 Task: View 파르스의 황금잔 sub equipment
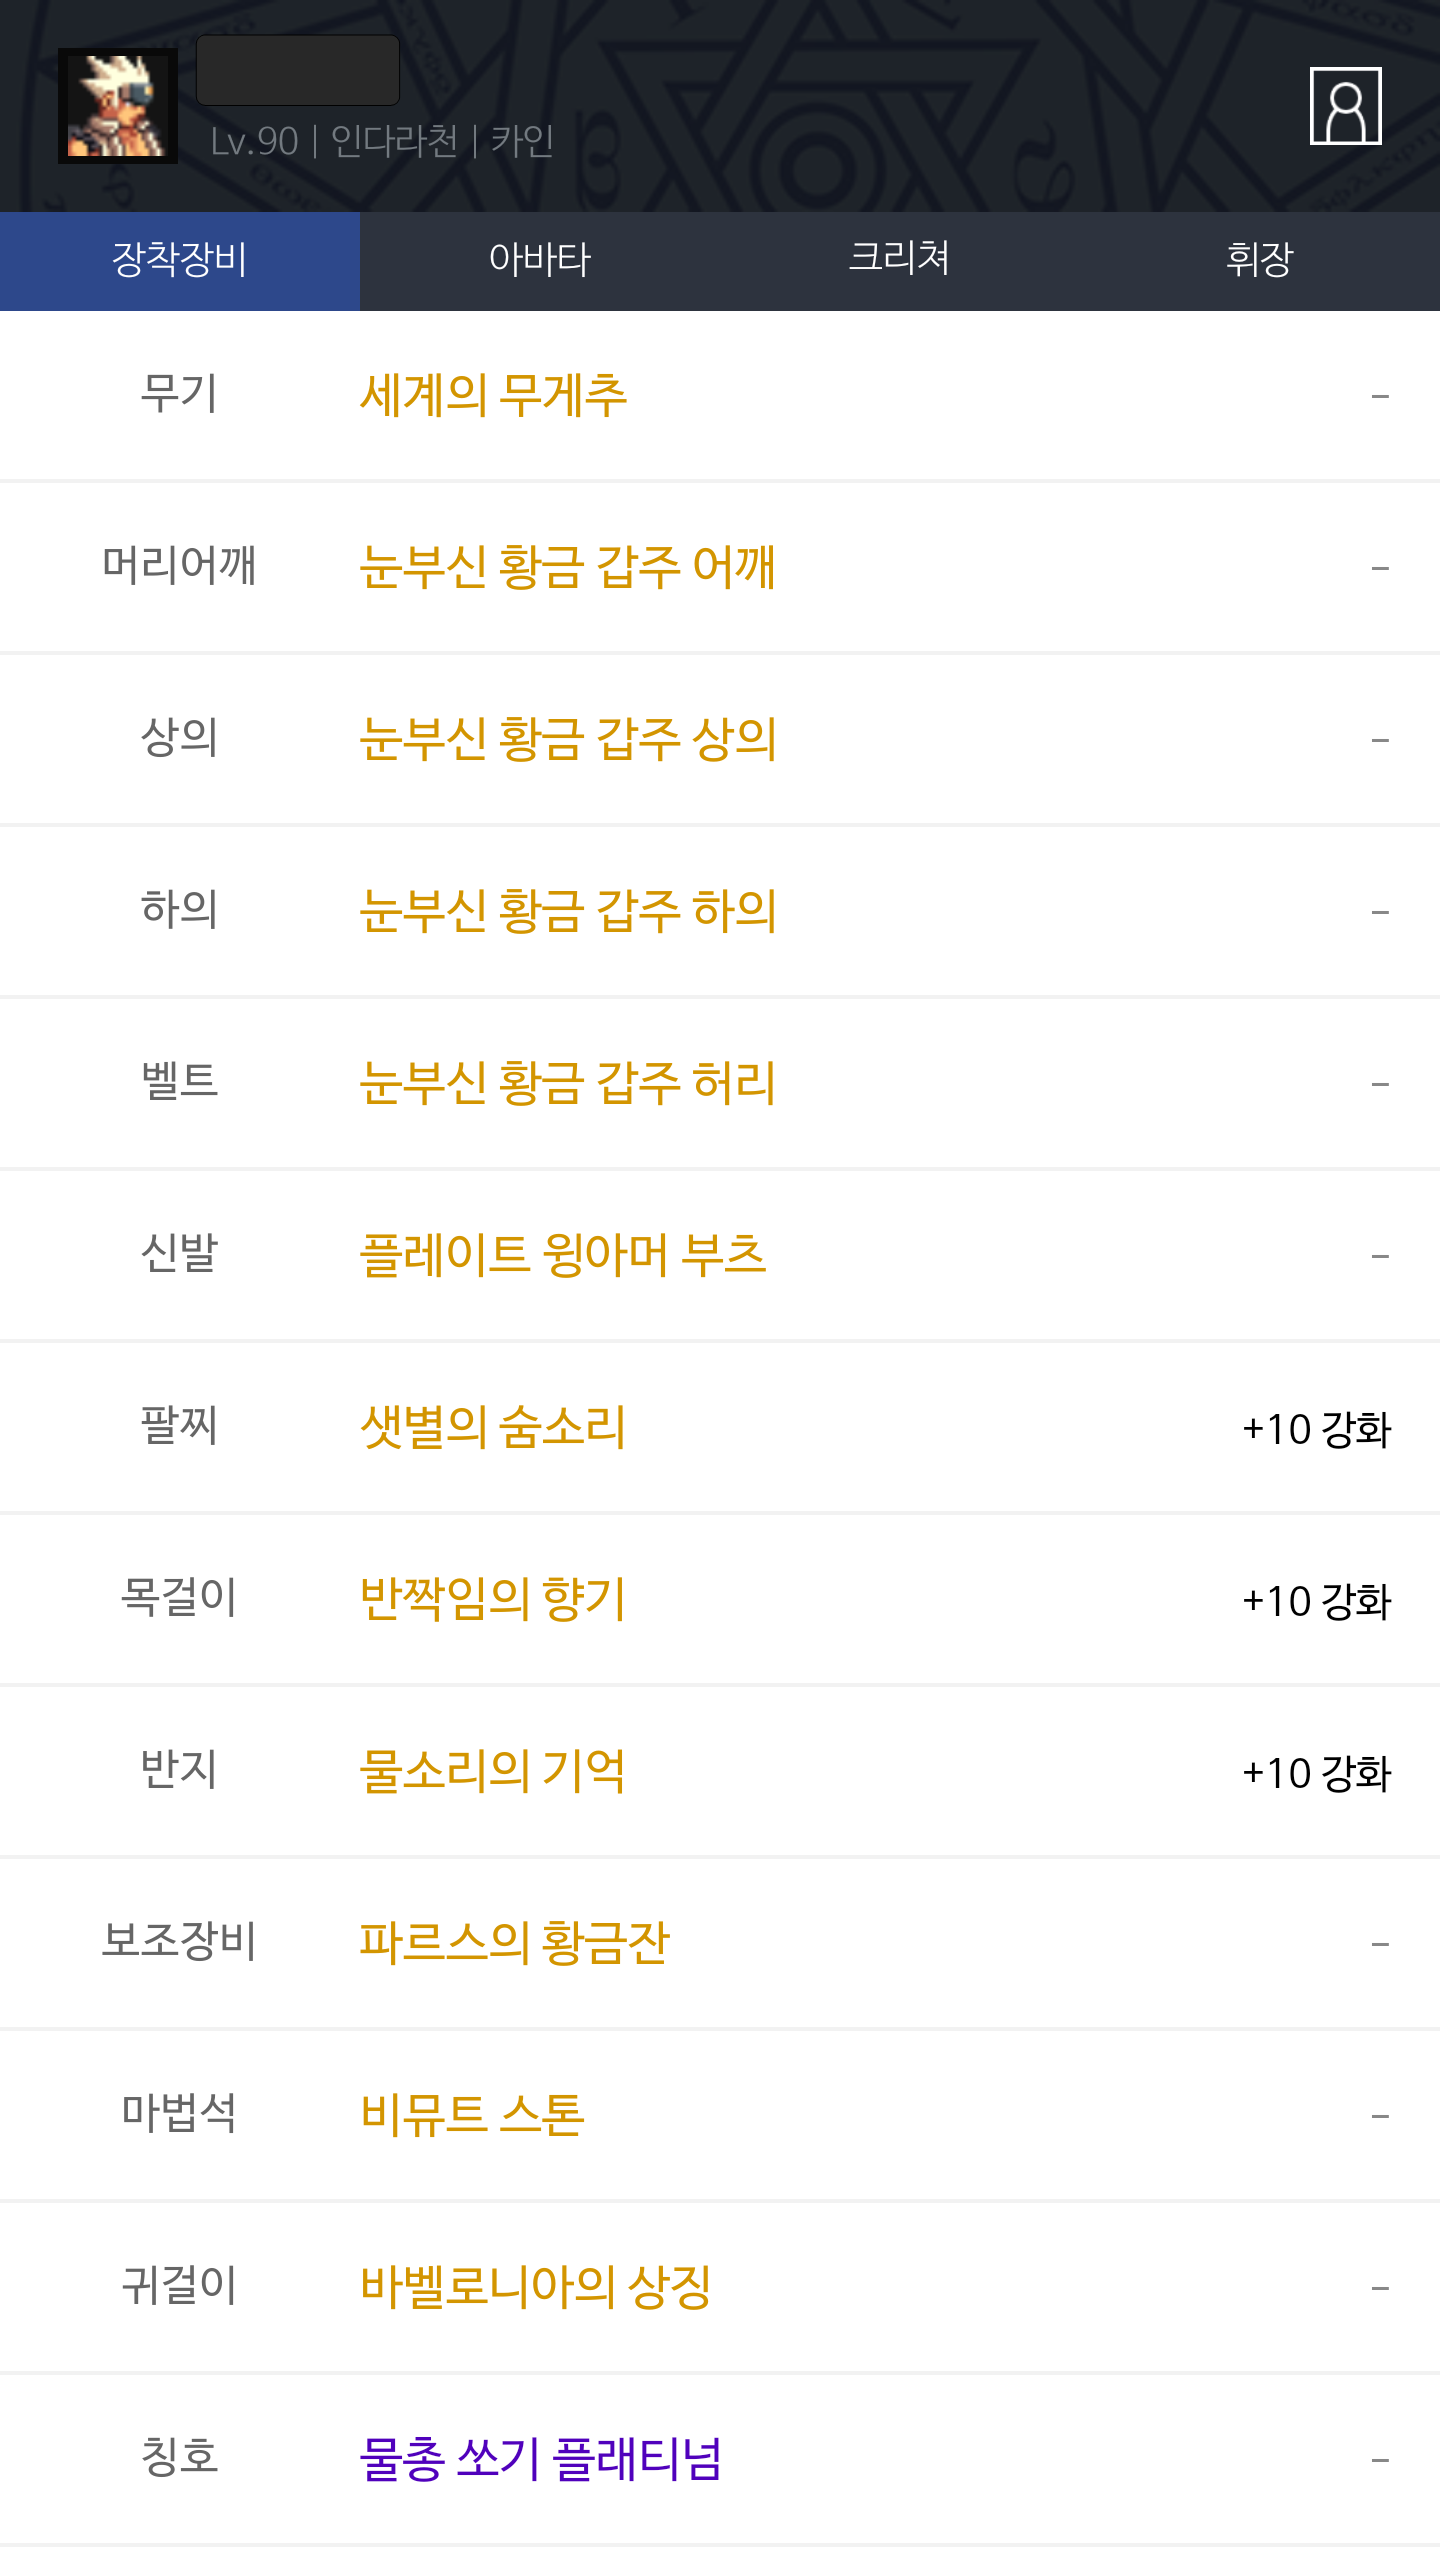tap(514, 1944)
